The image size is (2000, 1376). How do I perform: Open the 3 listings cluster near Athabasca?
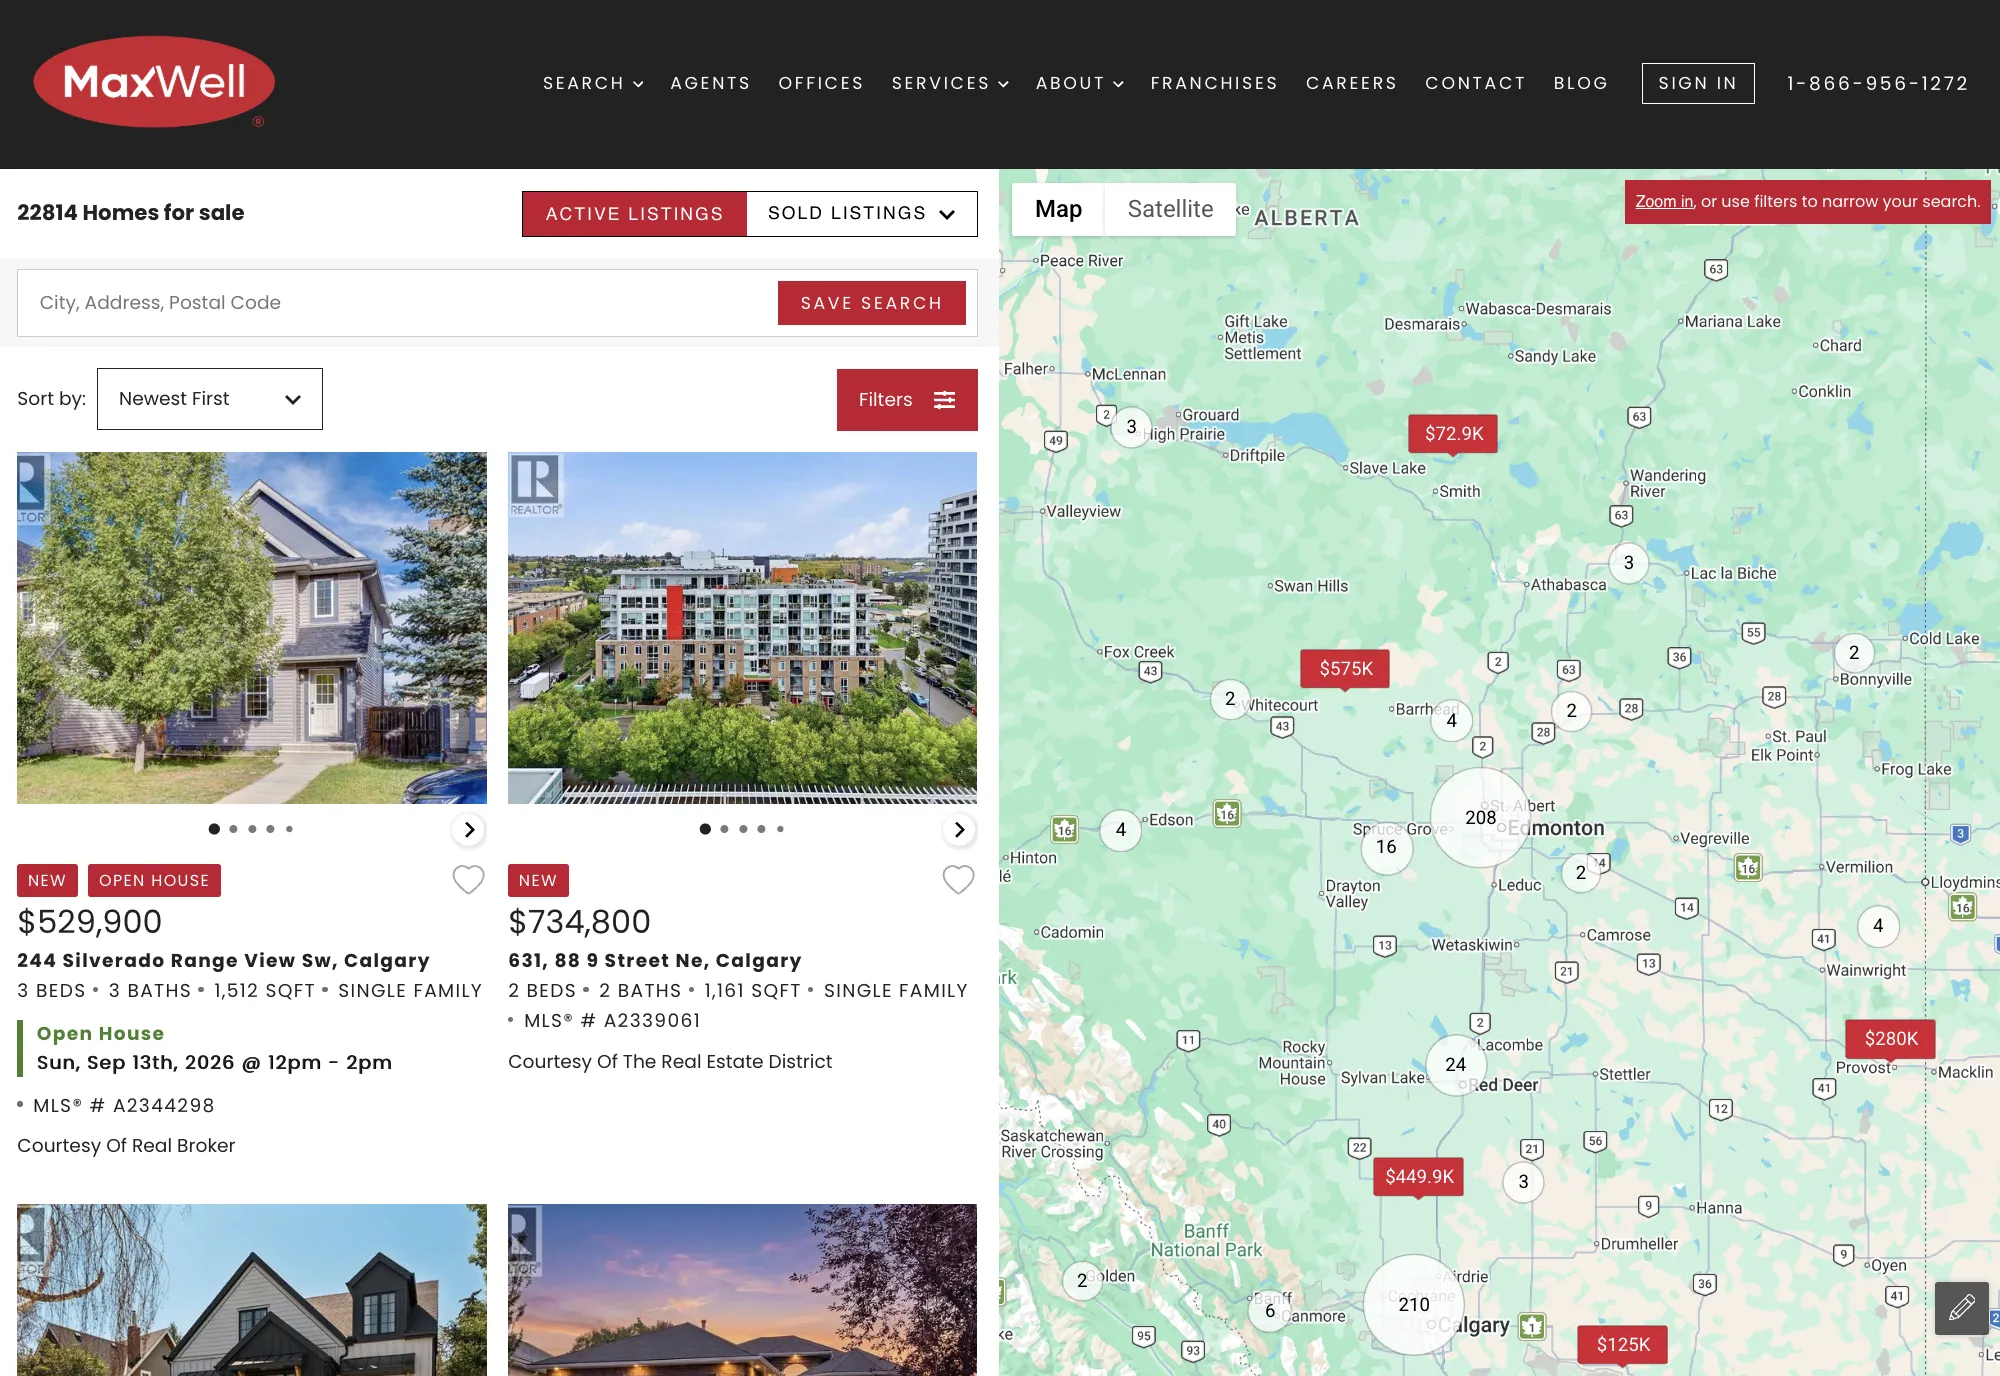(x=1629, y=563)
